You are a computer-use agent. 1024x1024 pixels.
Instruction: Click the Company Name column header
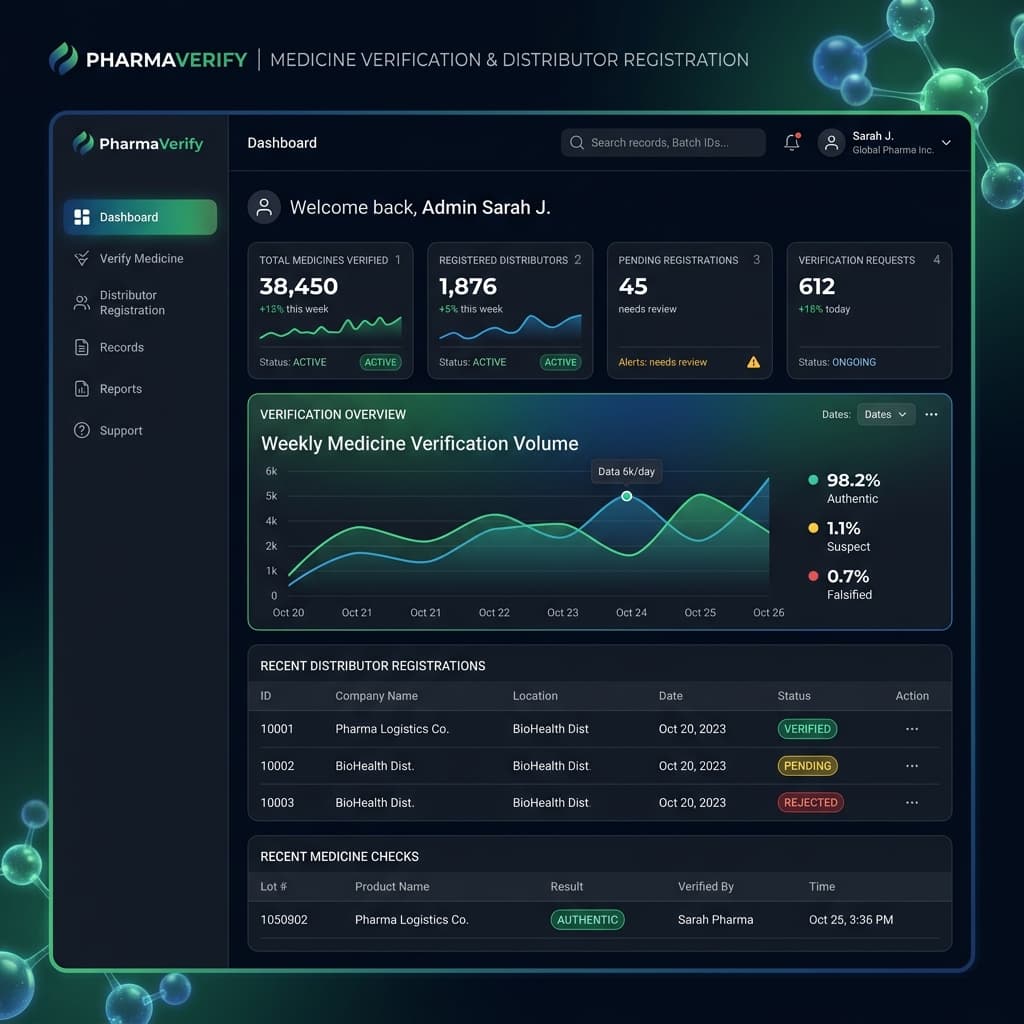coord(376,696)
